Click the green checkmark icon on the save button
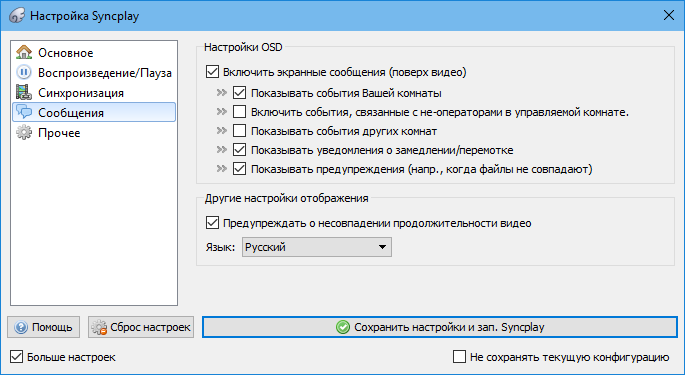Viewport: 685px width, 375px height. pos(343,327)
